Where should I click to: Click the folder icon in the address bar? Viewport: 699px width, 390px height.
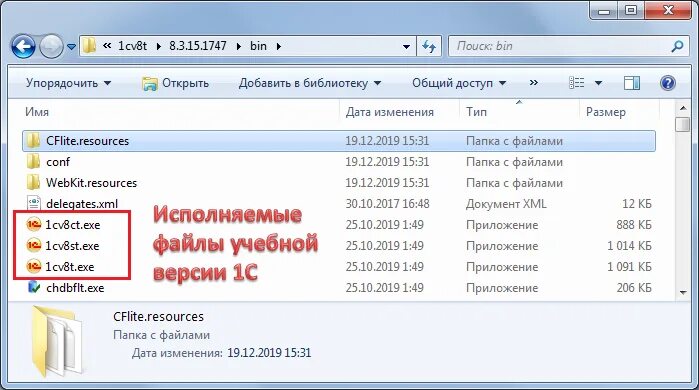[90, 45]
